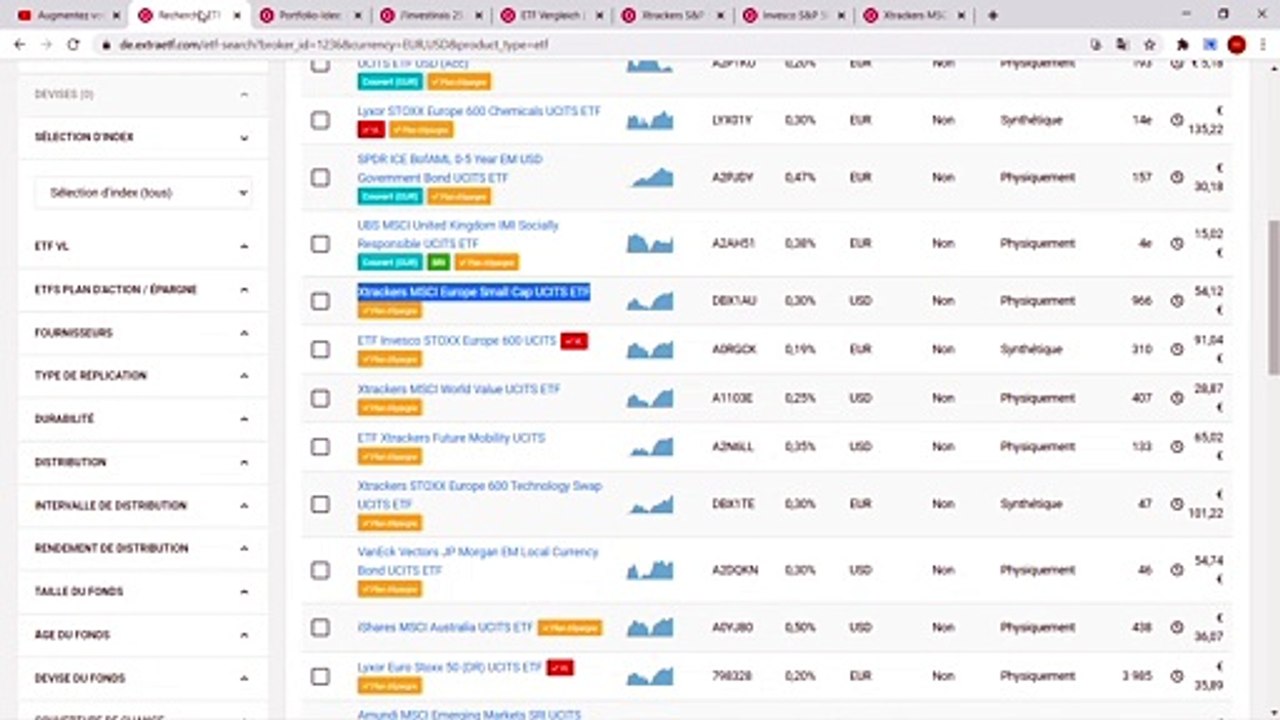The height and width of the screenshot is (720, 1280).
Task: Click the clock icon in VanEck Vectors row
Action: [1177, 570]
